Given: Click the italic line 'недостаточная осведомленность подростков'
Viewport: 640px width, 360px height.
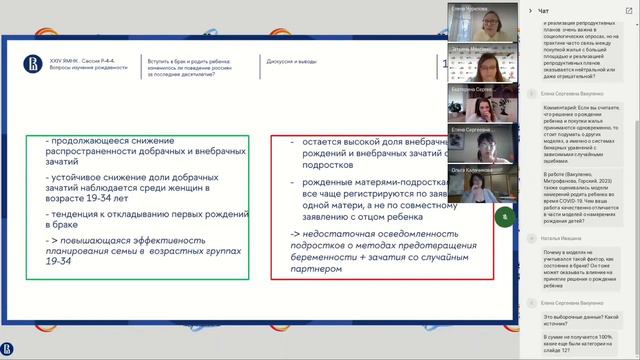Looking at the screenshot, I should point(383,251).
